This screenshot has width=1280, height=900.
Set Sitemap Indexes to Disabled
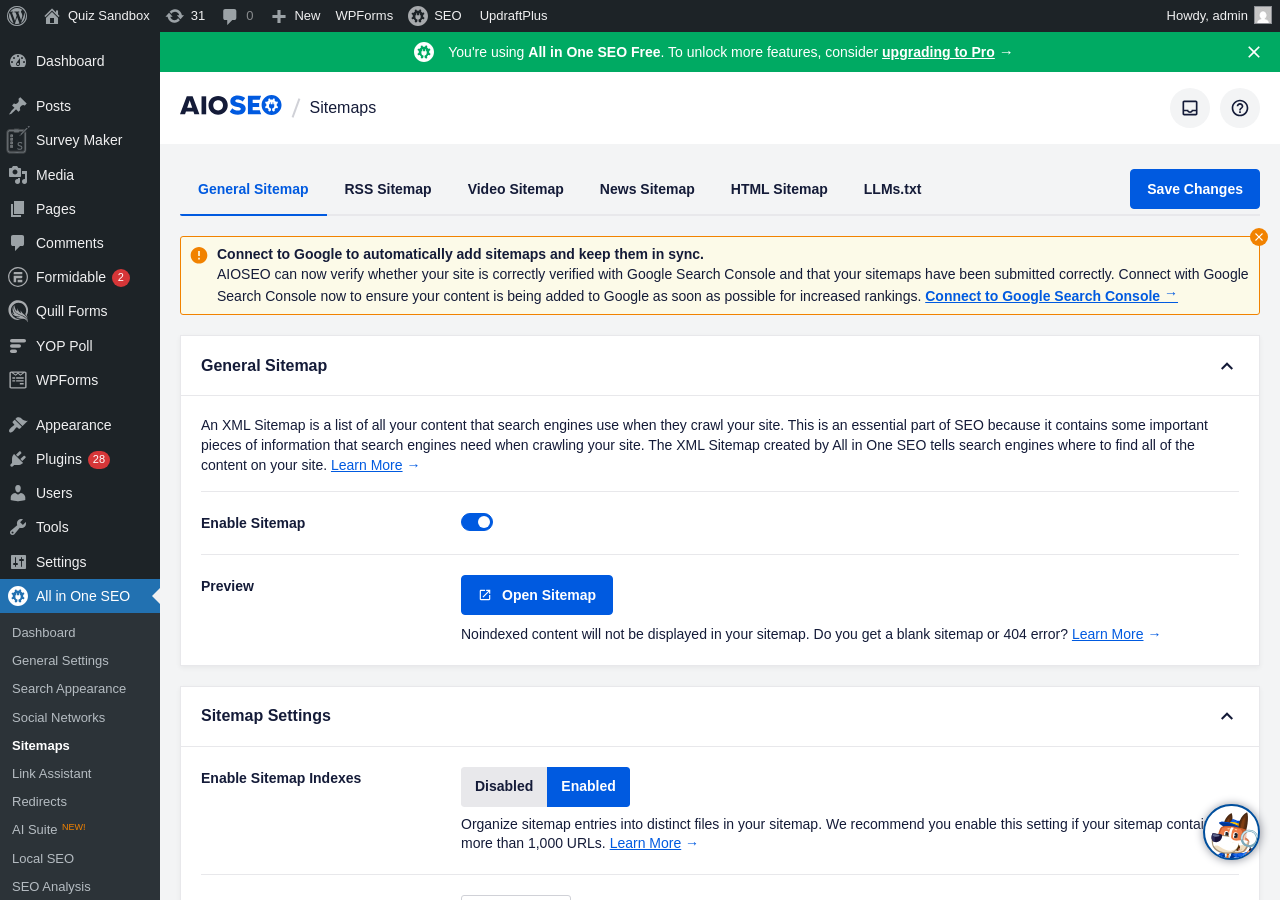click(x=504, y=787)
